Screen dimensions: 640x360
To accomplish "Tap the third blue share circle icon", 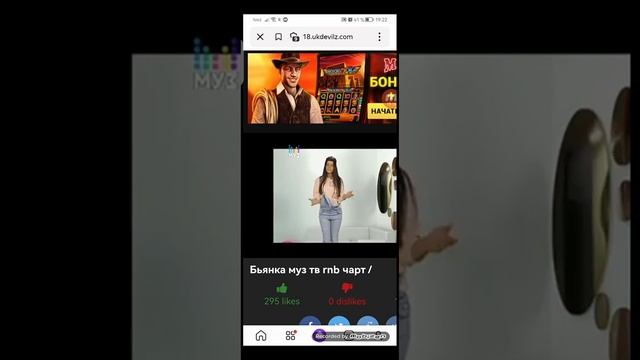I will [x=368, y=320].
